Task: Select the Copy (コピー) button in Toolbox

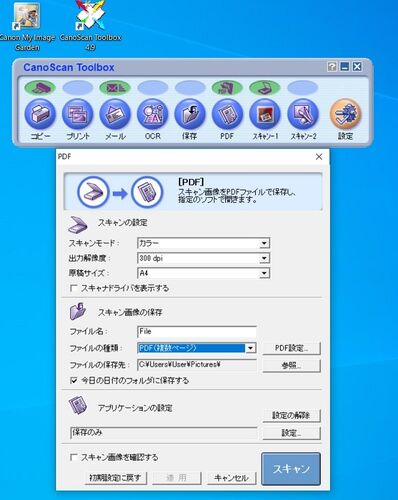Action: (x=40, y=114)
